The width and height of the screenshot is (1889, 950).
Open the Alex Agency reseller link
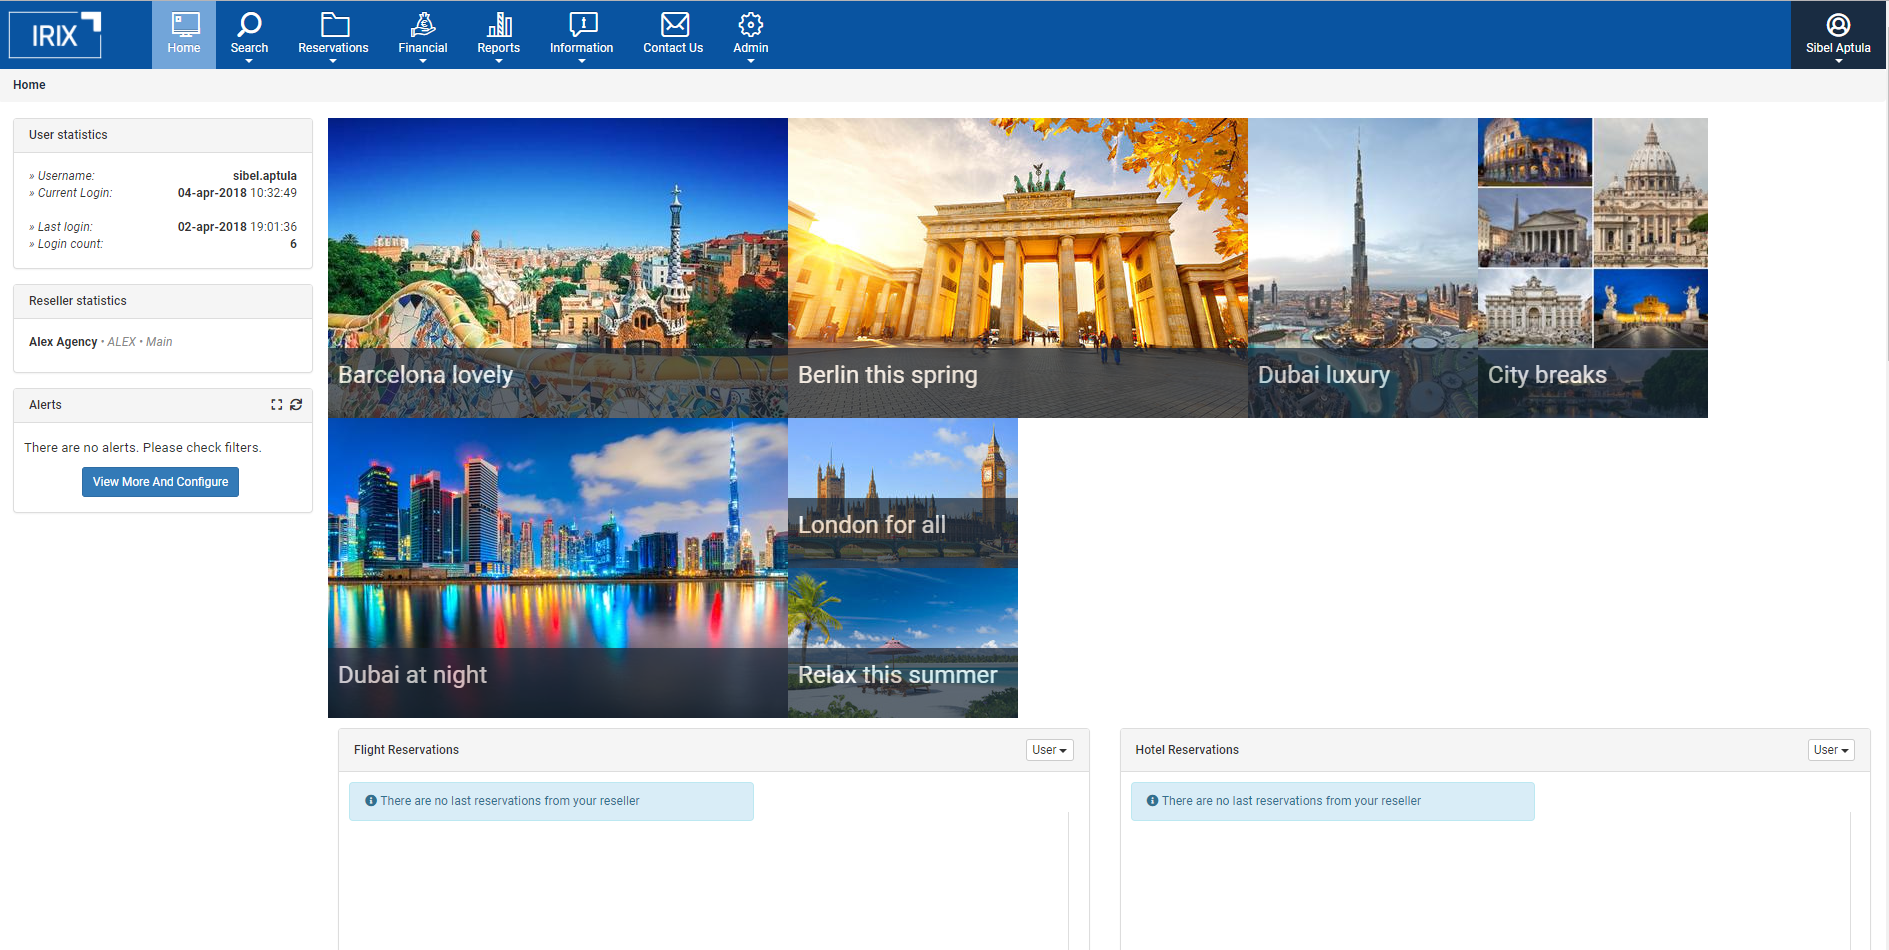coord(63,341)
